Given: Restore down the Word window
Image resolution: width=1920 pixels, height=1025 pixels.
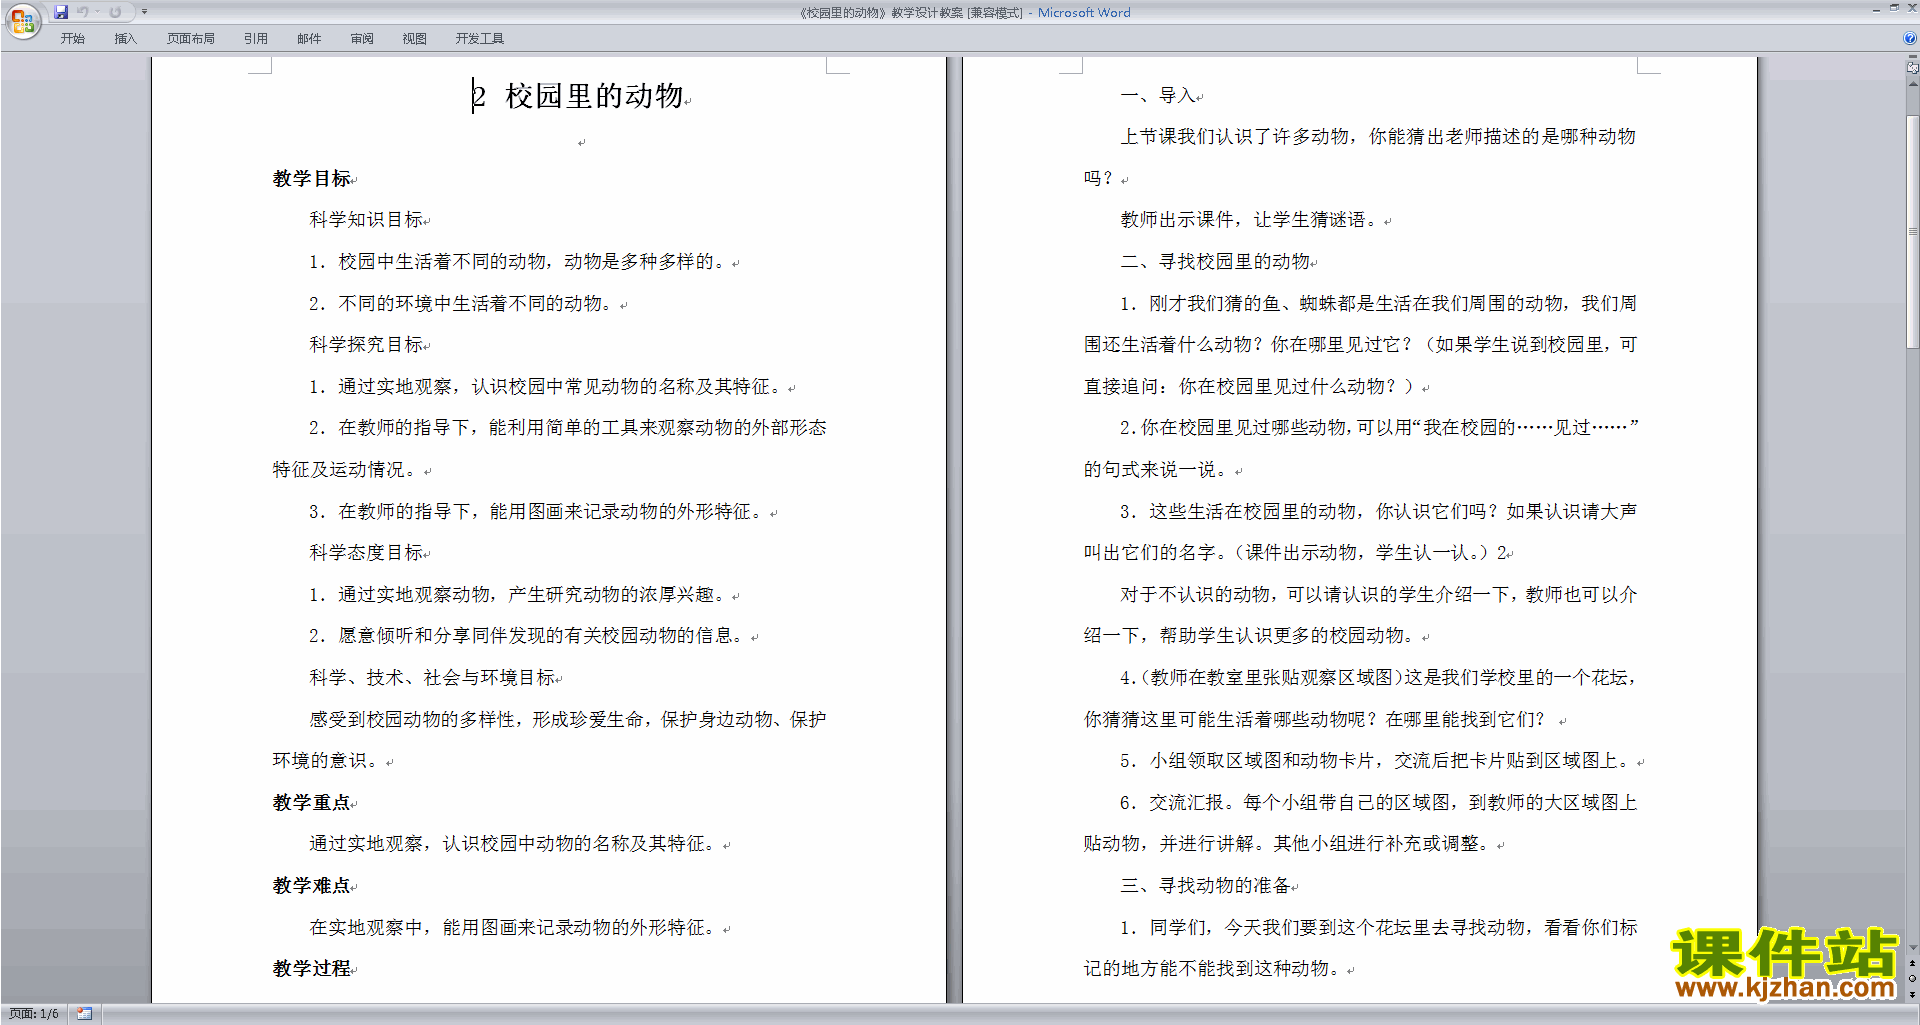Looking at the screenshot, I should point(1894,8).
